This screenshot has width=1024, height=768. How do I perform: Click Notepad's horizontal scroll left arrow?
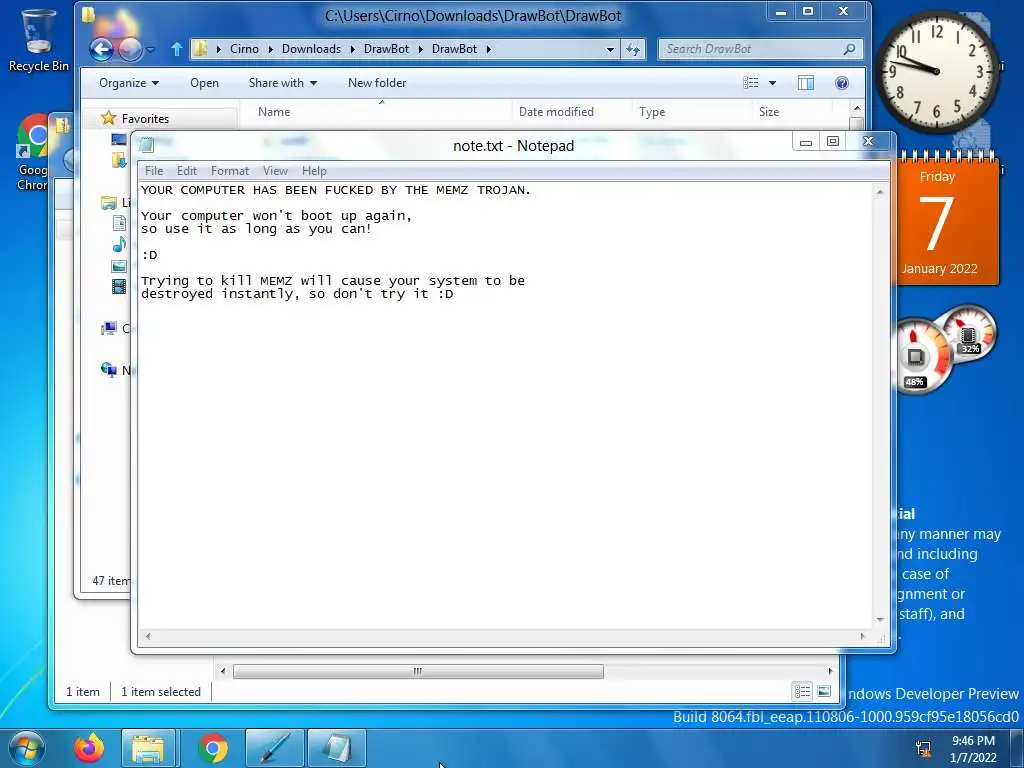tap(148, 636)
